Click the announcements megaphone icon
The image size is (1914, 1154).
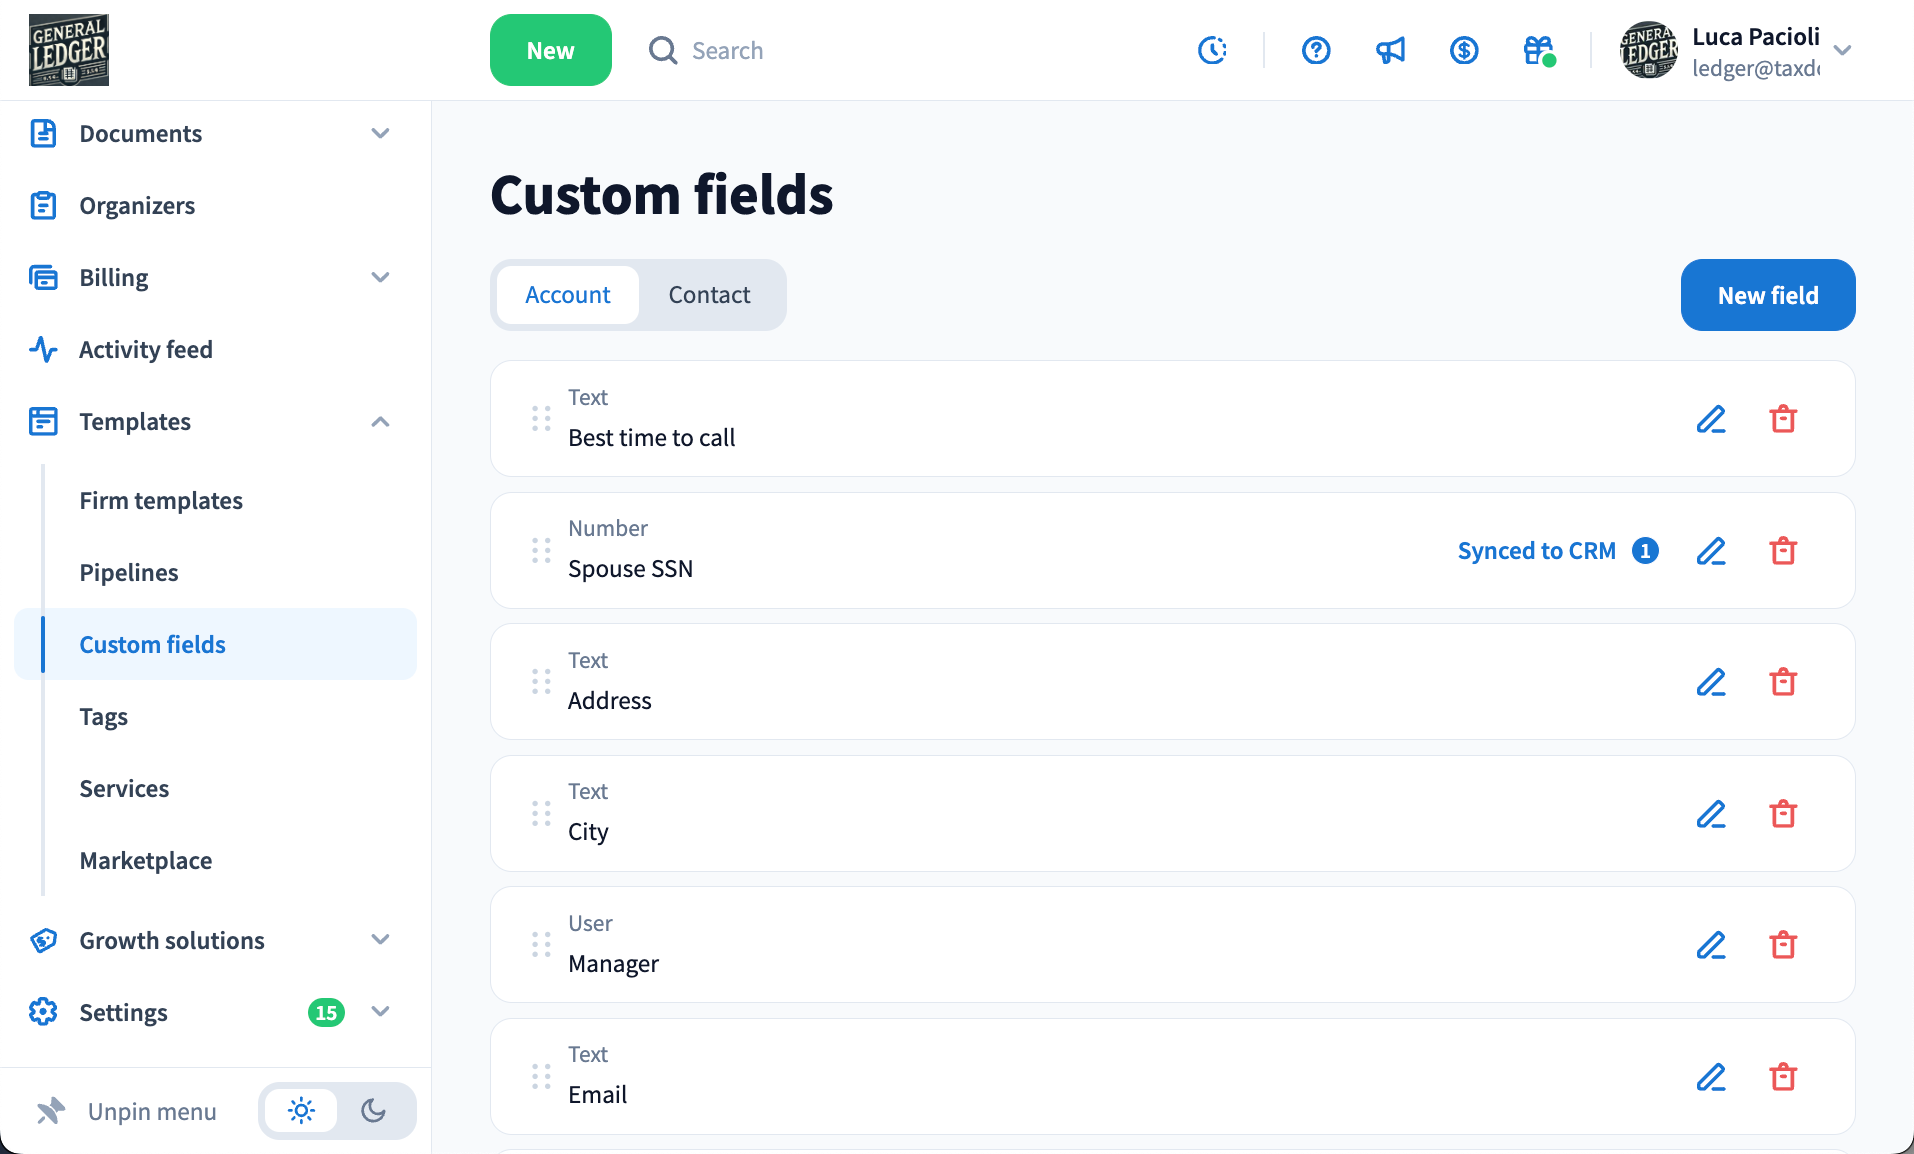click(1390, 50)
